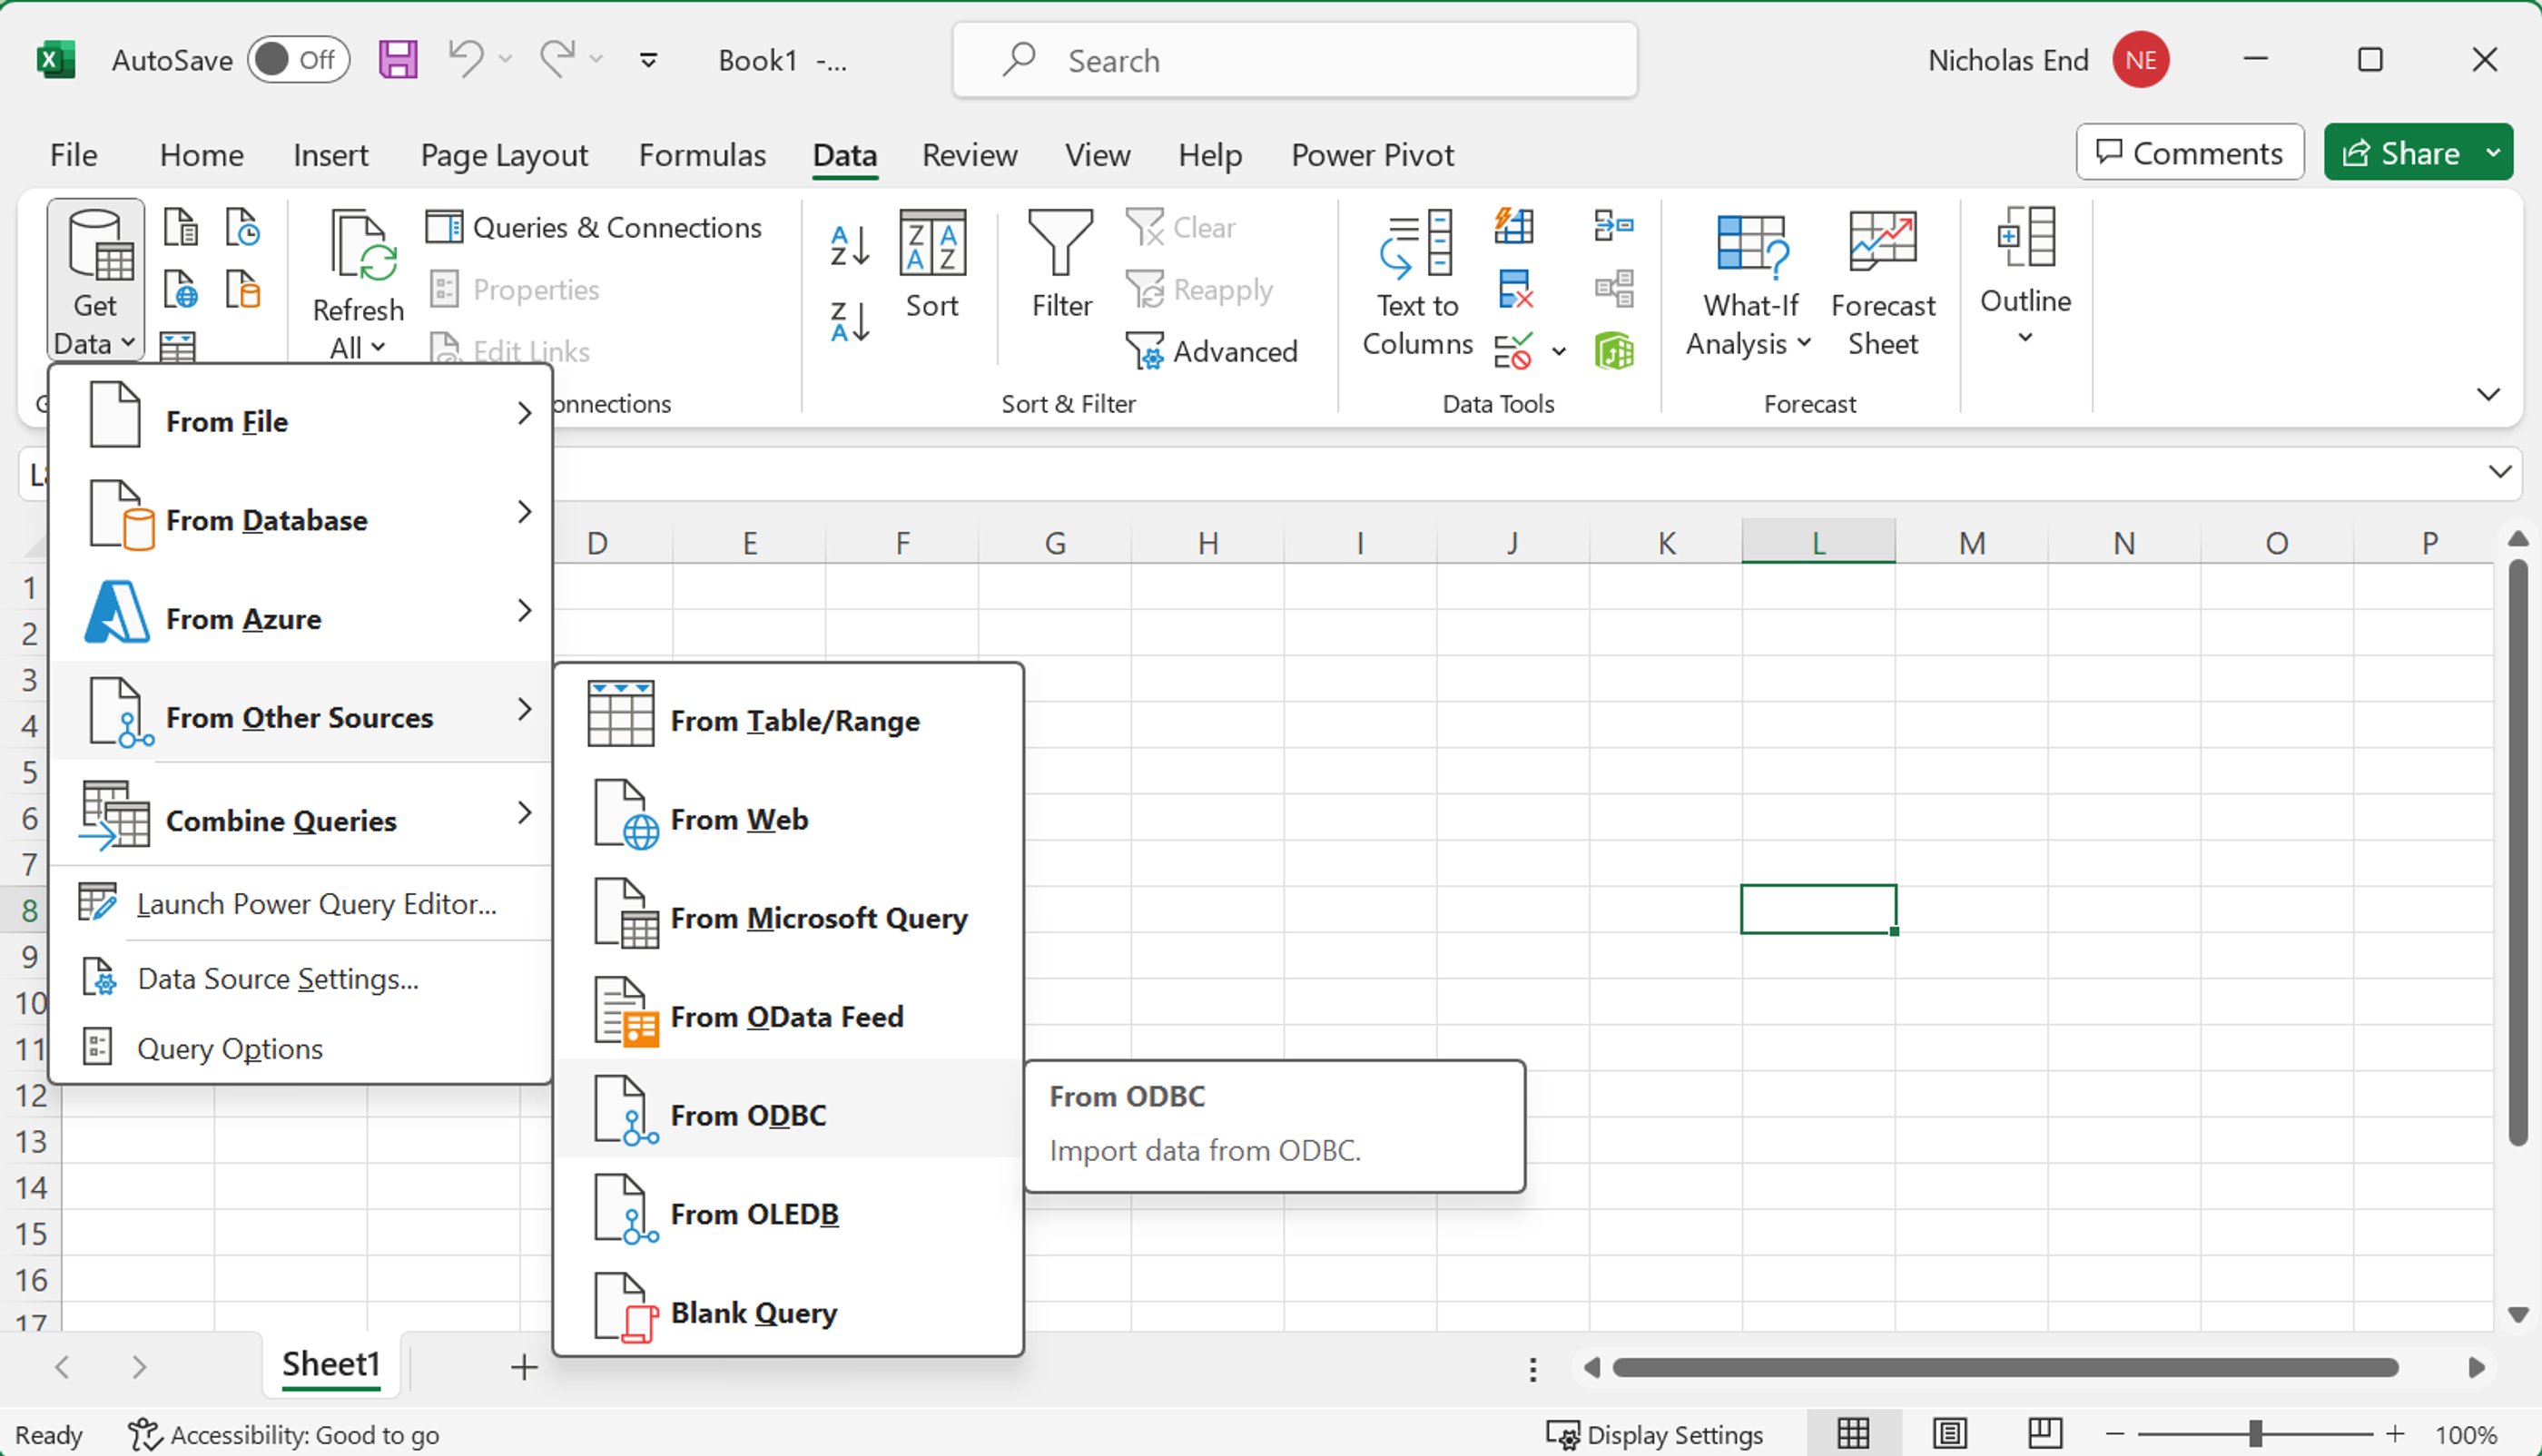Click From Text/CSV icon in ribbon
Viewport: 2542px width, 1456px height.
coord(181,227)
